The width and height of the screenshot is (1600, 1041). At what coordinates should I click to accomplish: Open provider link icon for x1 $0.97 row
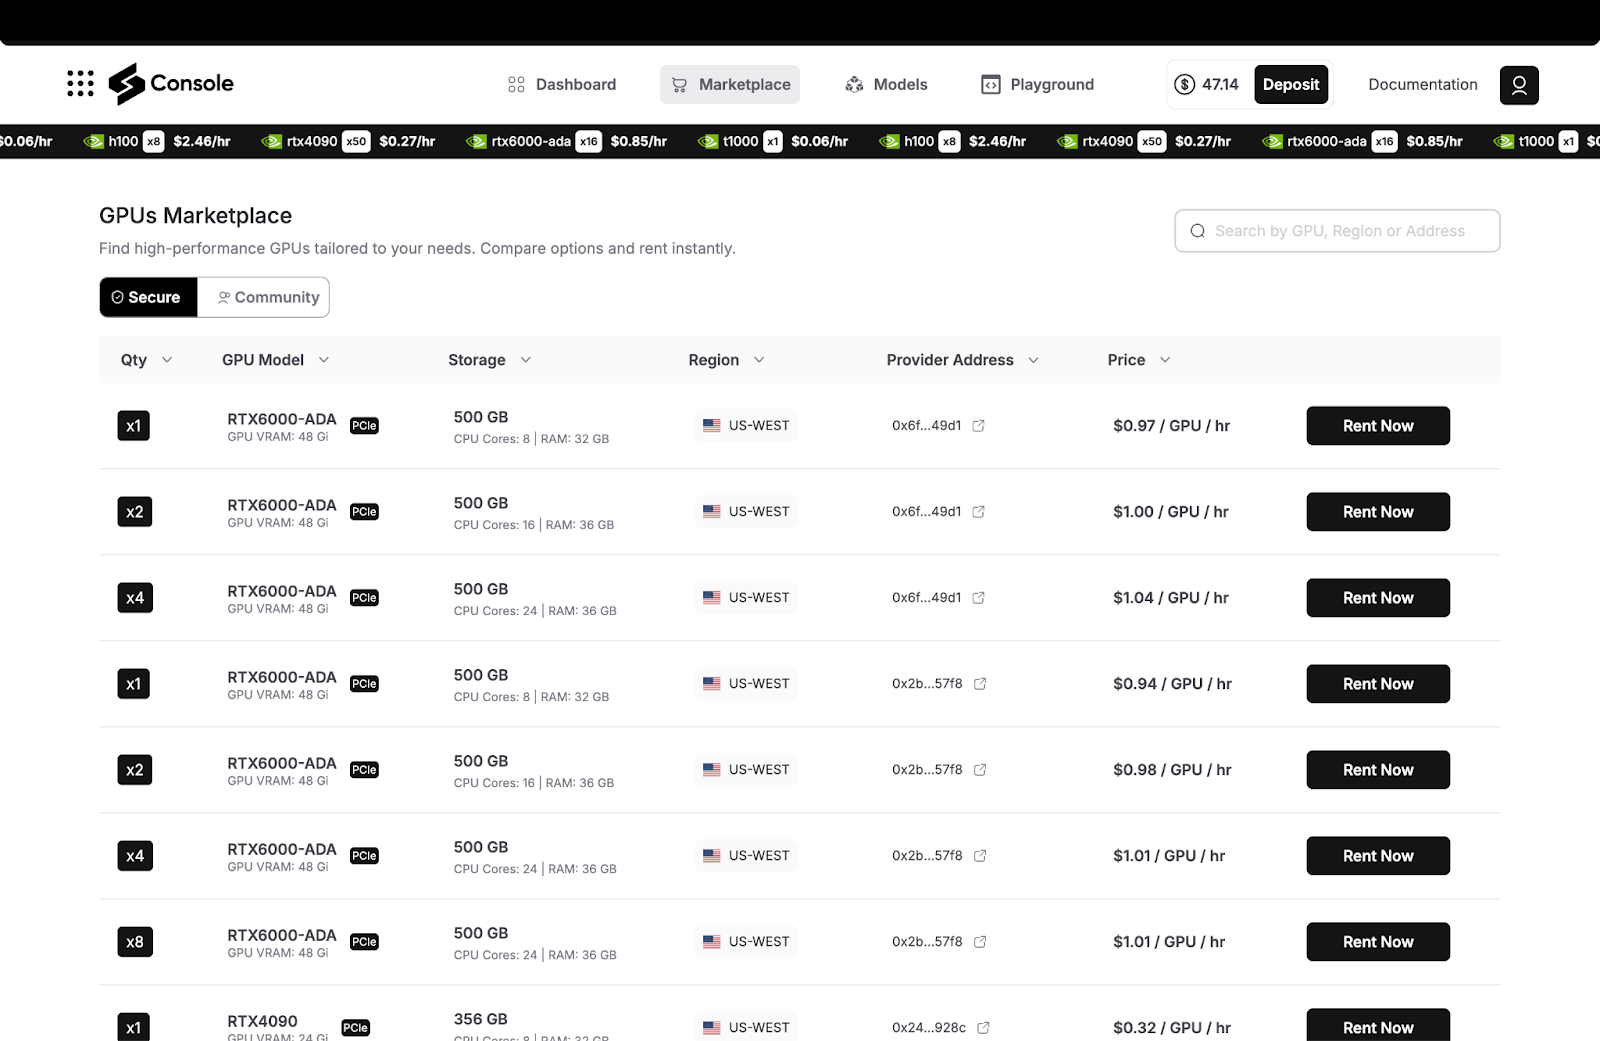(x=978, y=426)
